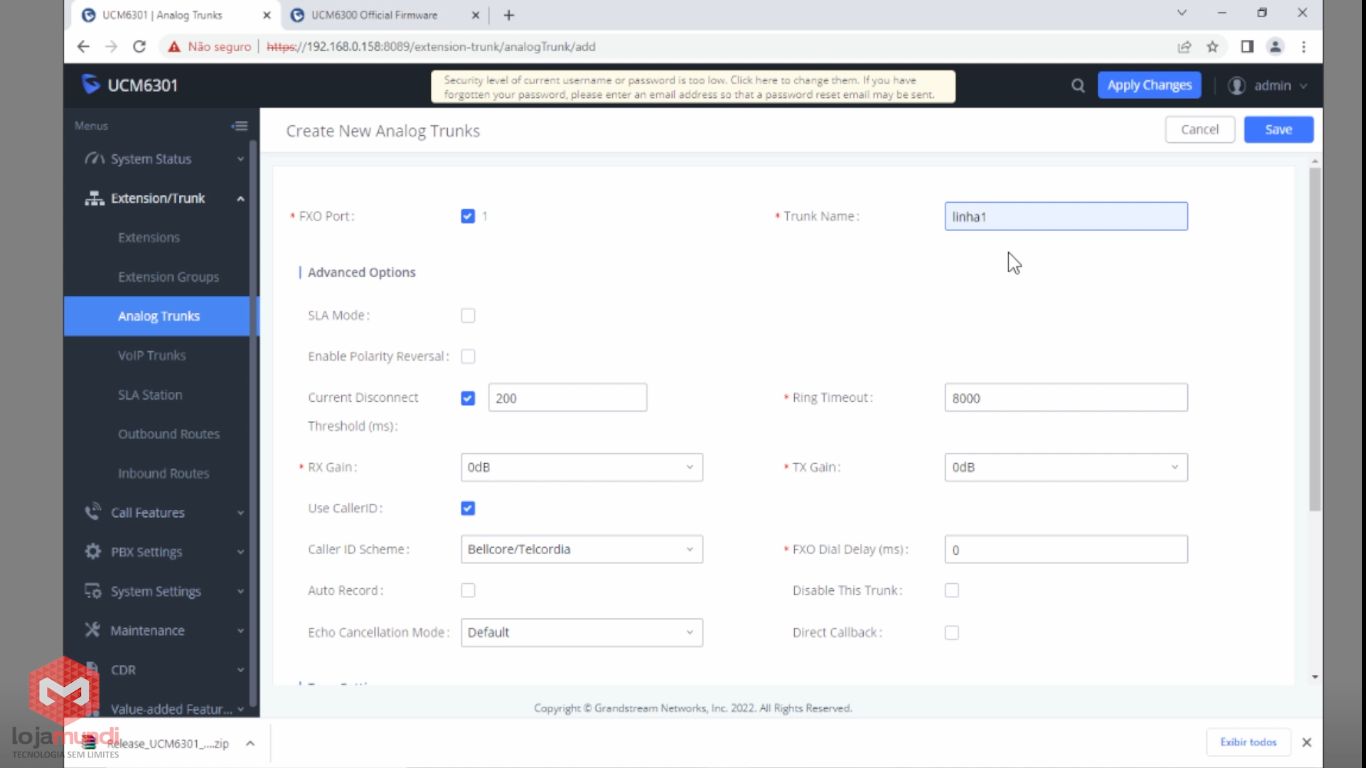This screenshot has height=768, width=1366.
Task: Bookmark this page with the star icon
Action: click(1212, 47)
